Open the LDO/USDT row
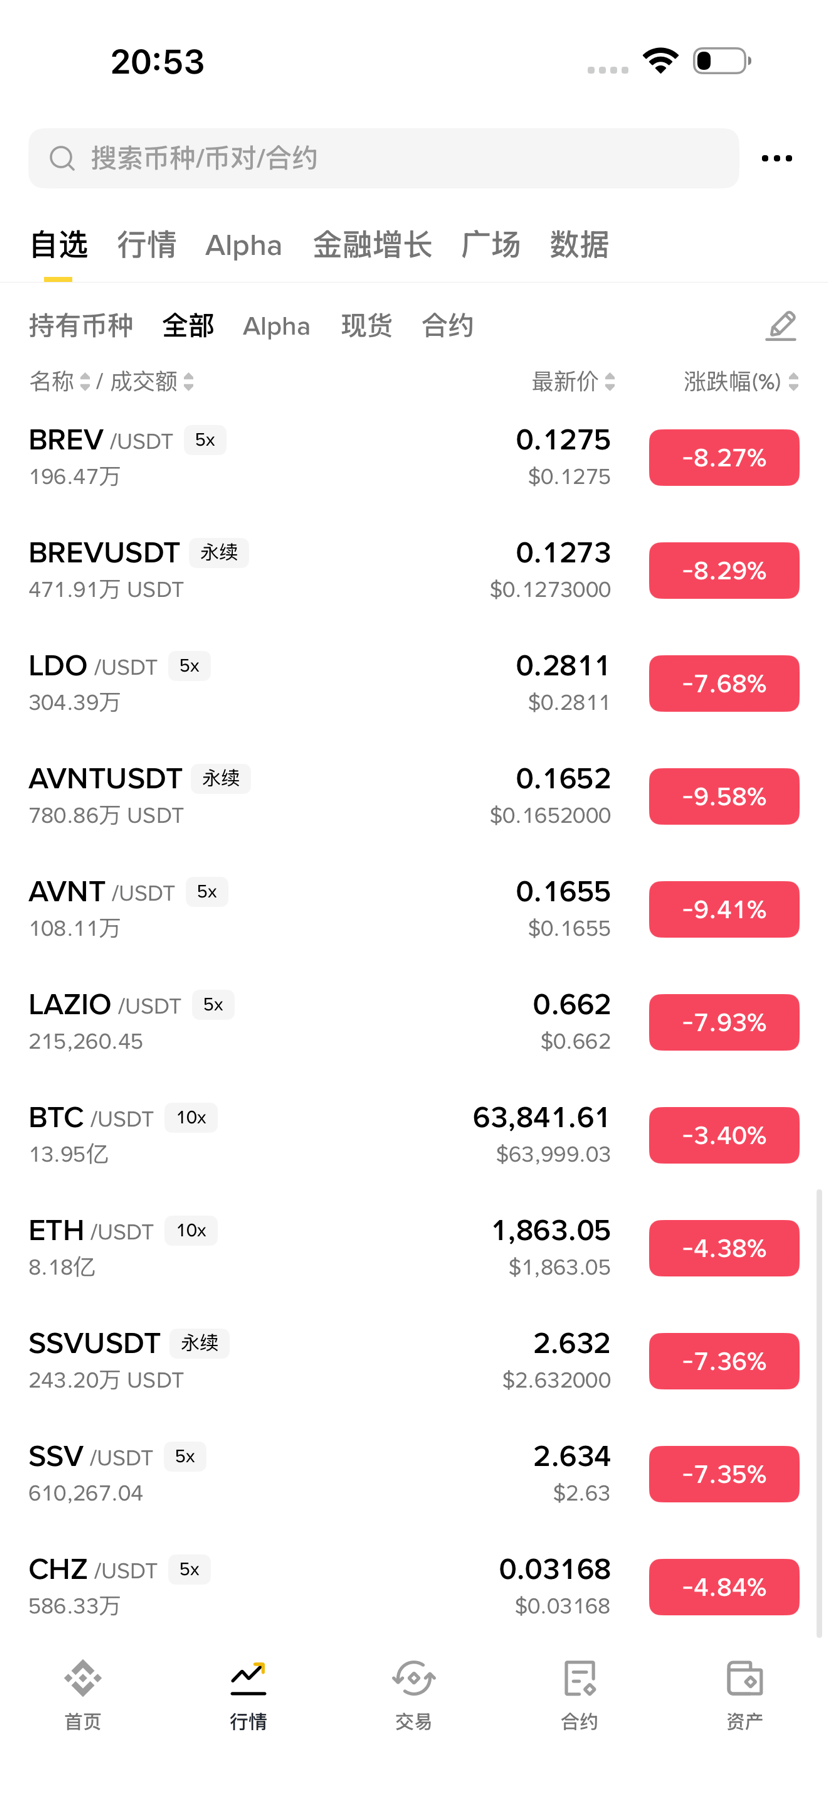The image size is (828, 1800). coord(300,683)
